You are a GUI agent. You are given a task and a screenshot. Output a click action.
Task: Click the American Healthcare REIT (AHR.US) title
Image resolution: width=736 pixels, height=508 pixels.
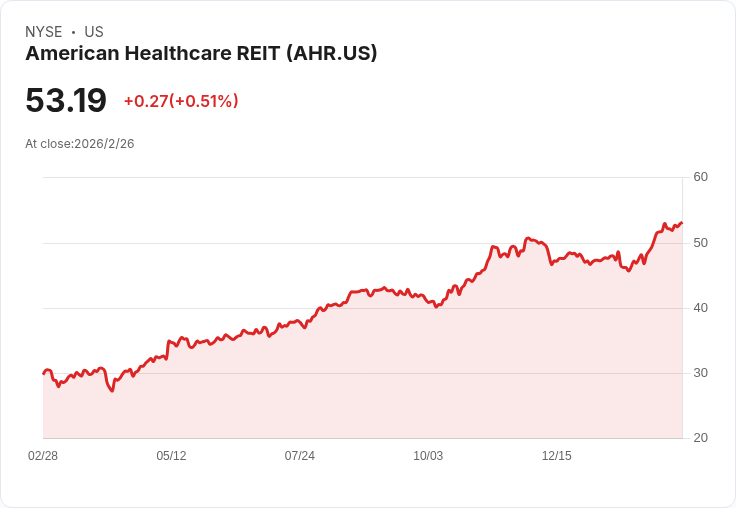click(x=201, y=53)
